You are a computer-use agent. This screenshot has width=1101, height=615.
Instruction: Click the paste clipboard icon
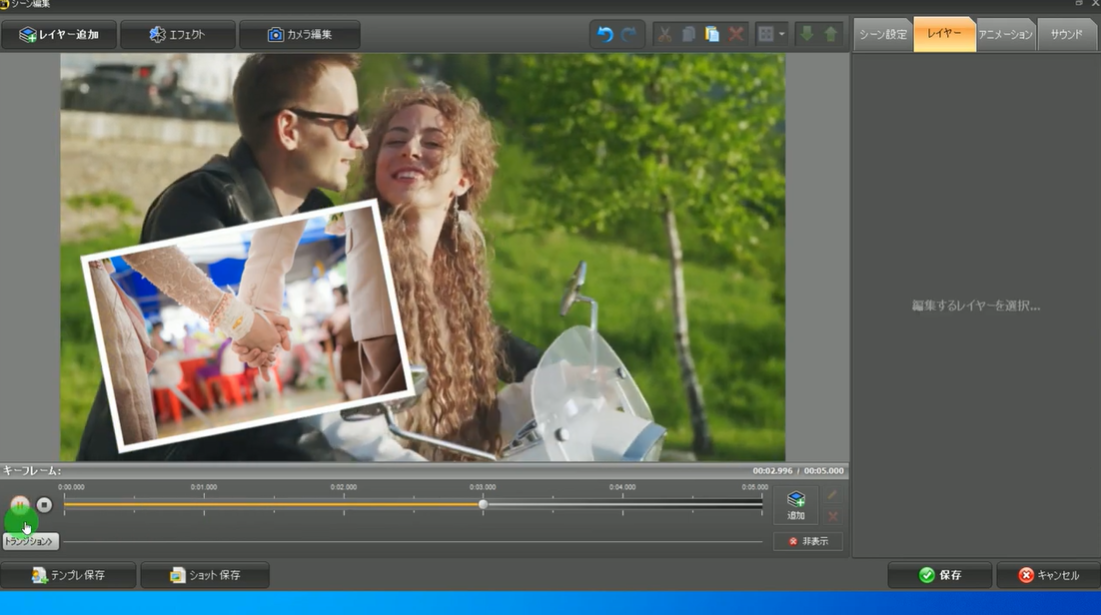coord(712,34)
